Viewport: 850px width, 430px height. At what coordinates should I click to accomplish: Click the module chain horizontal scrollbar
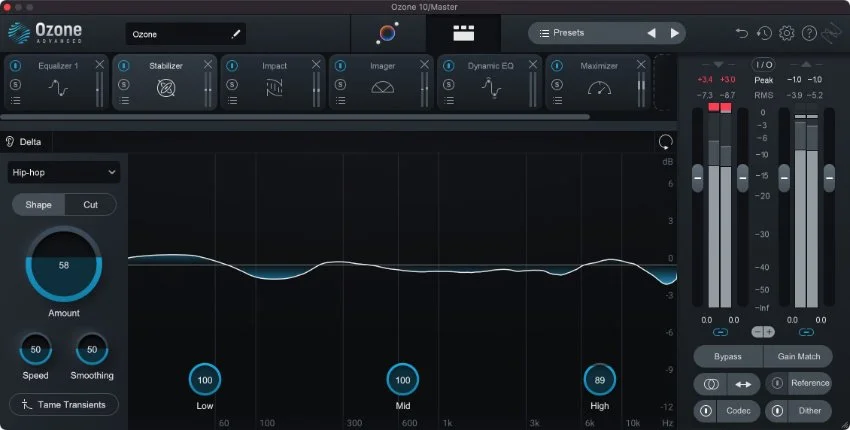[295, 117]
